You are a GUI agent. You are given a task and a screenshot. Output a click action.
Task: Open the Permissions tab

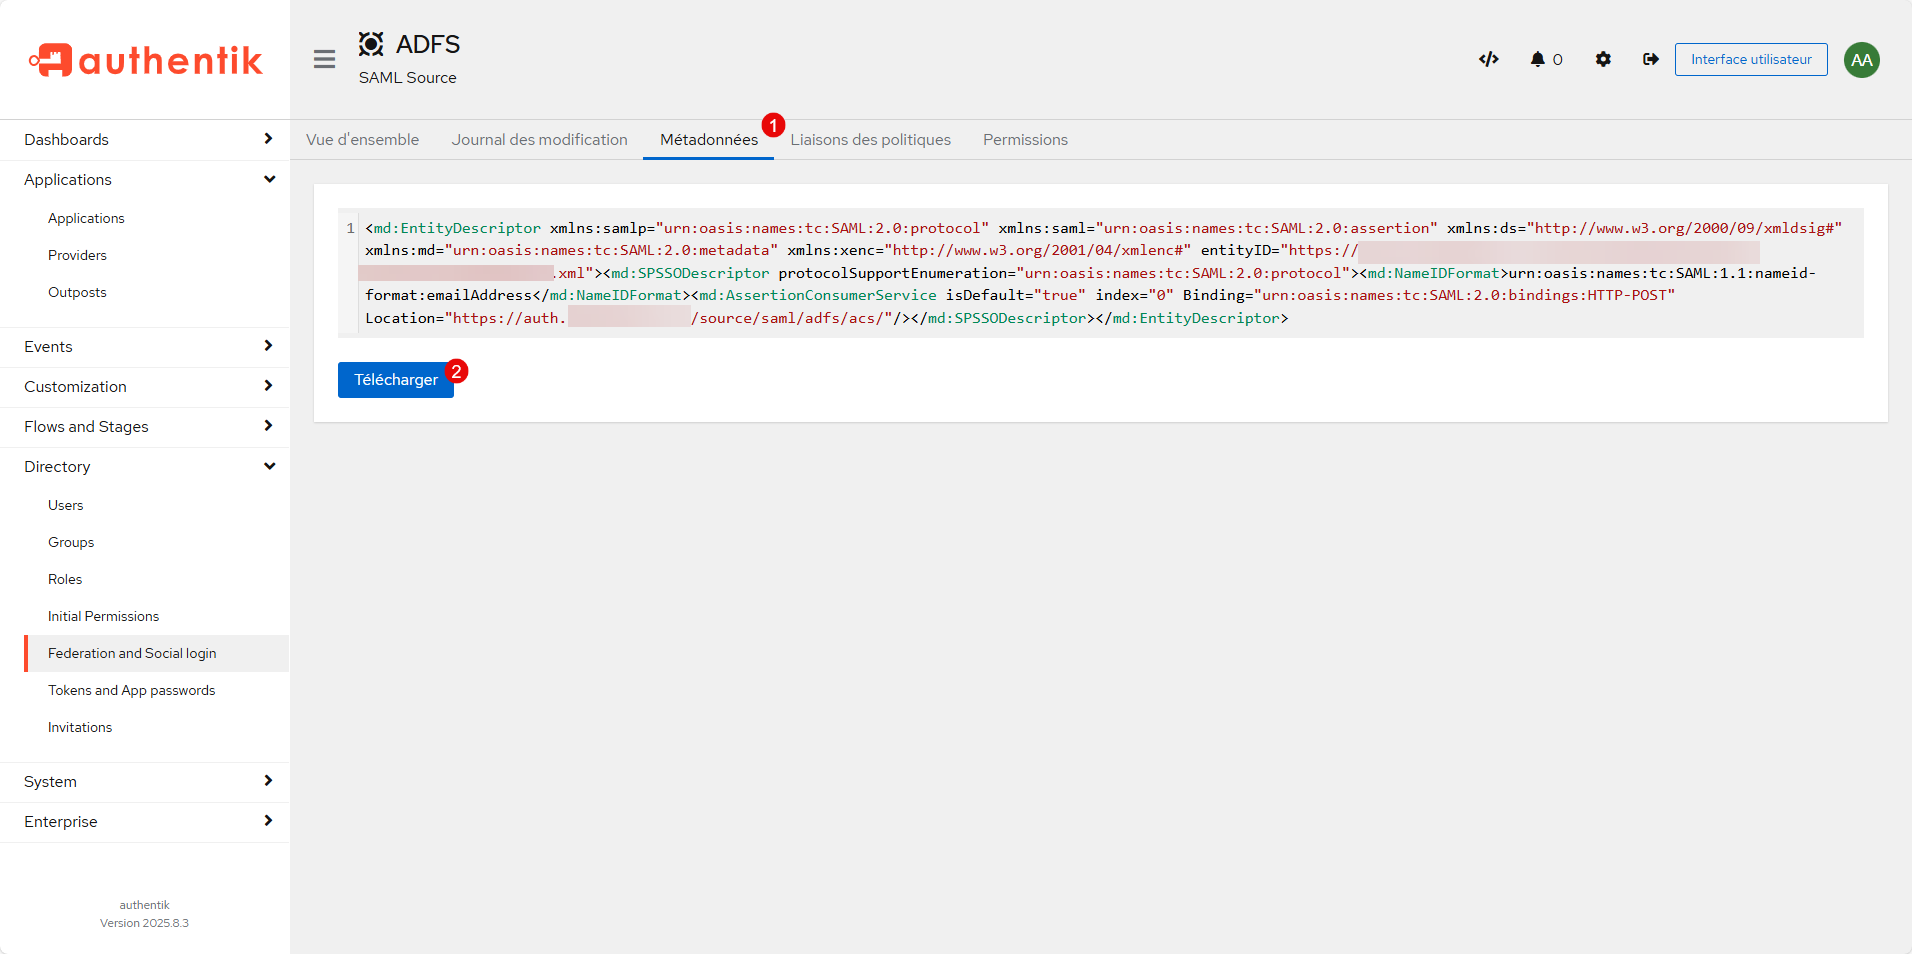pos(1025,140)
